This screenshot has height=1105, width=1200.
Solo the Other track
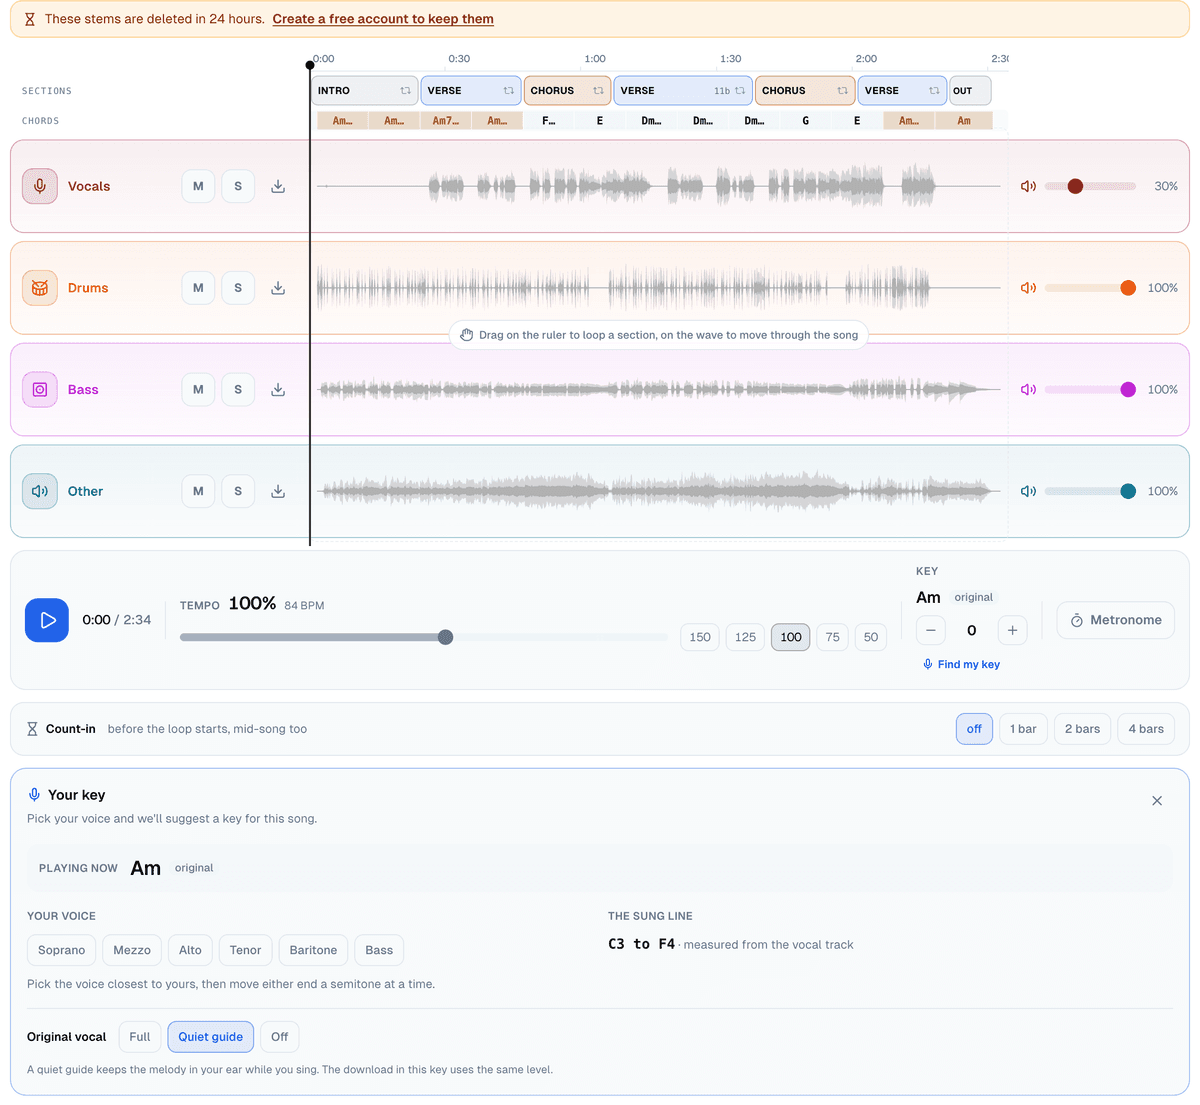point(238,491)
